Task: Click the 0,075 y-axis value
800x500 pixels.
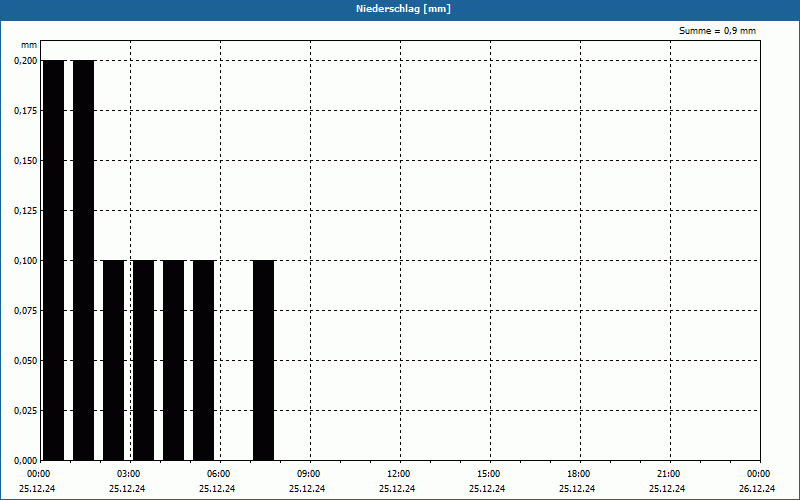Action: [x=26, y=311]
